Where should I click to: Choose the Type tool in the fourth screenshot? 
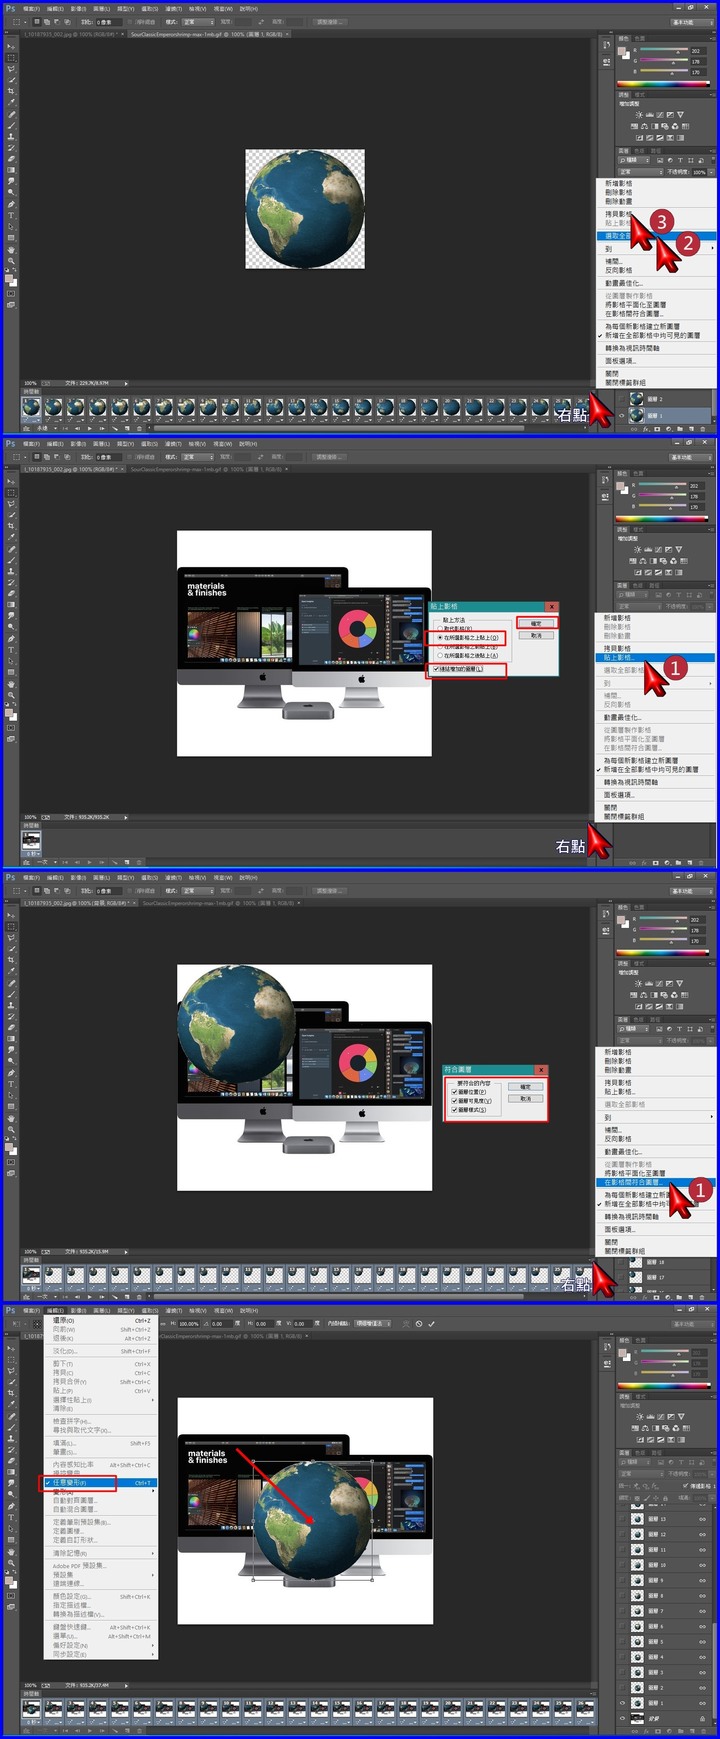(x=11, y=1517)
